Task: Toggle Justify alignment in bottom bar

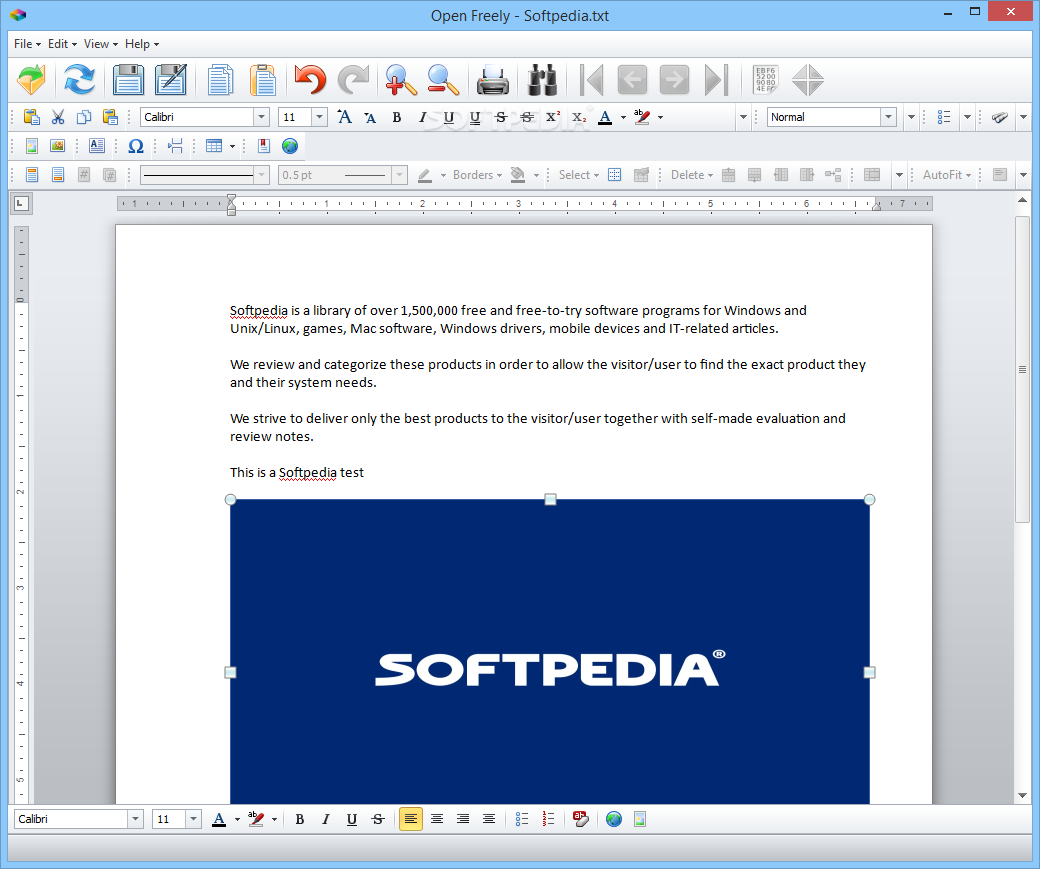Action: pyautogui.click(x=489, y=819)
